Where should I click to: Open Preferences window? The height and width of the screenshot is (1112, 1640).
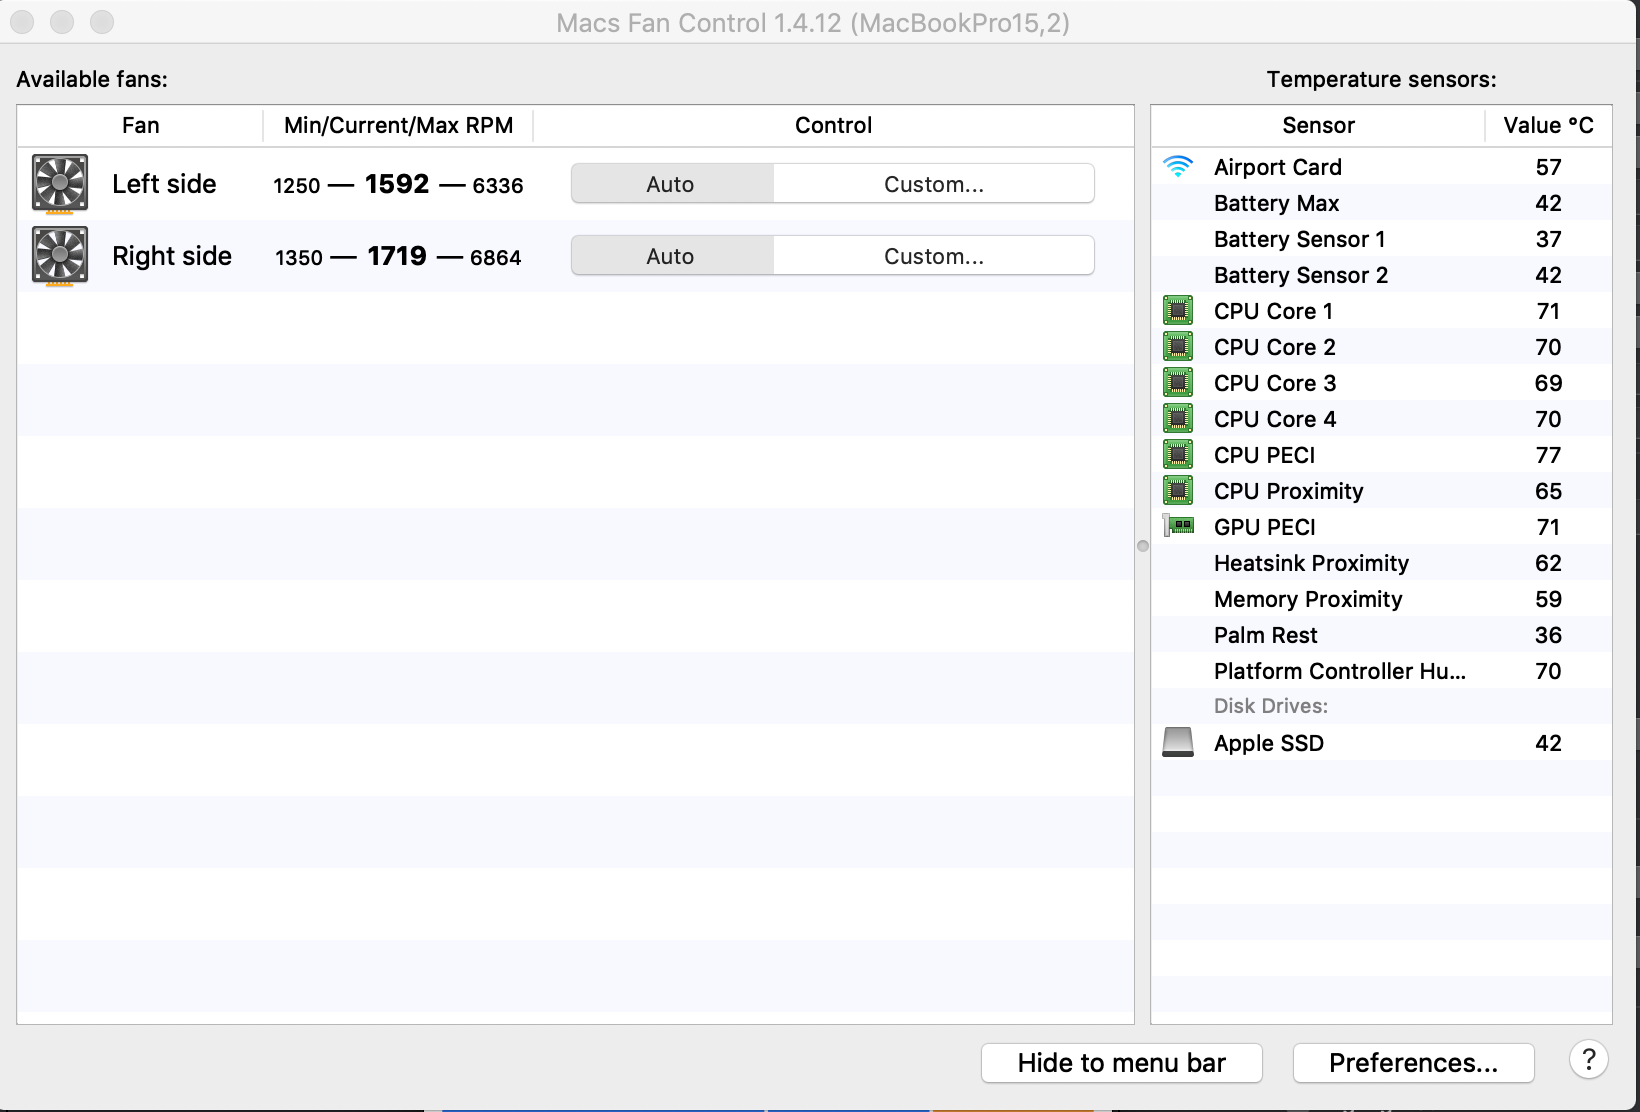[x=1413, y=1063]
